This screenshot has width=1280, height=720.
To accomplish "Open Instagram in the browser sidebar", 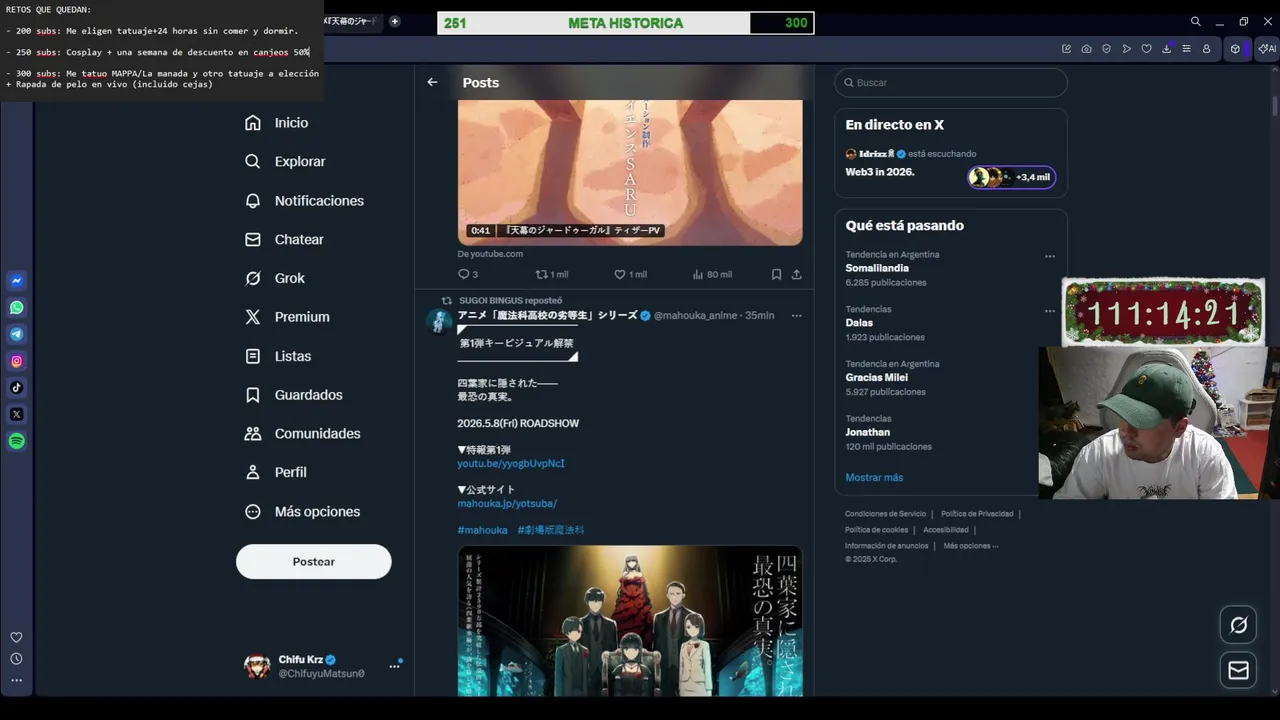I will pos(17,361).
